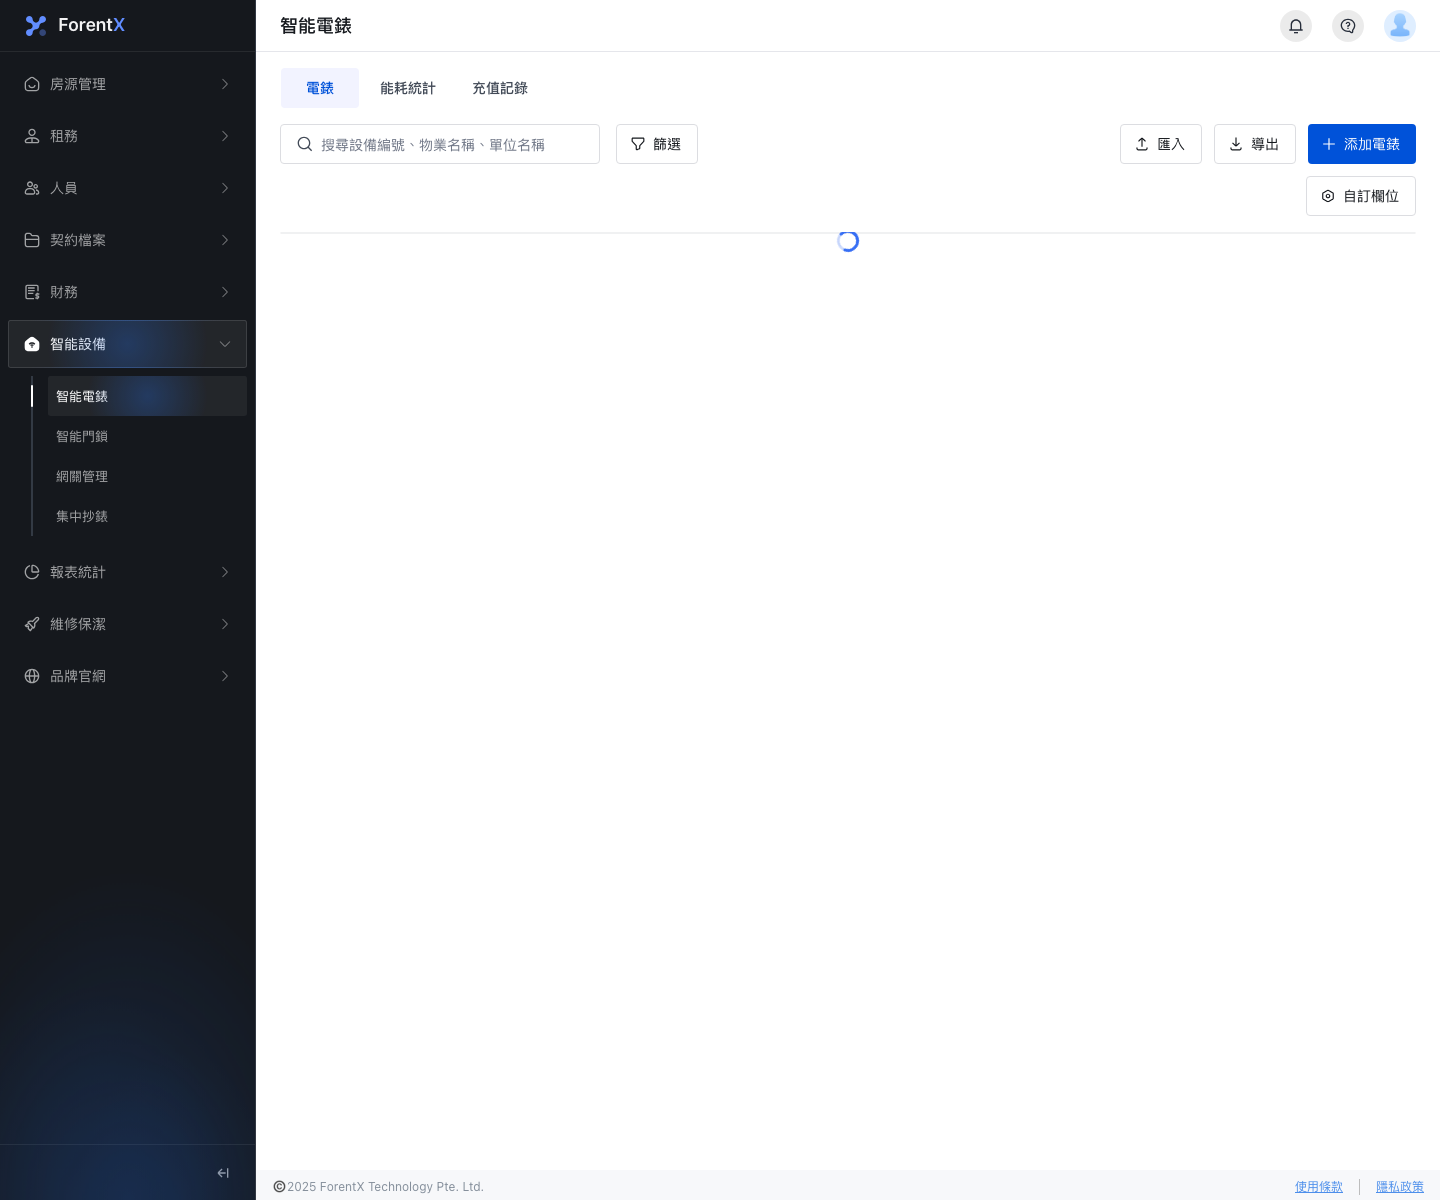This screenshot has width=1440, height=1200.
Task: Open the notification bell
Action: pyautogui.click(x=1296, y=26)
